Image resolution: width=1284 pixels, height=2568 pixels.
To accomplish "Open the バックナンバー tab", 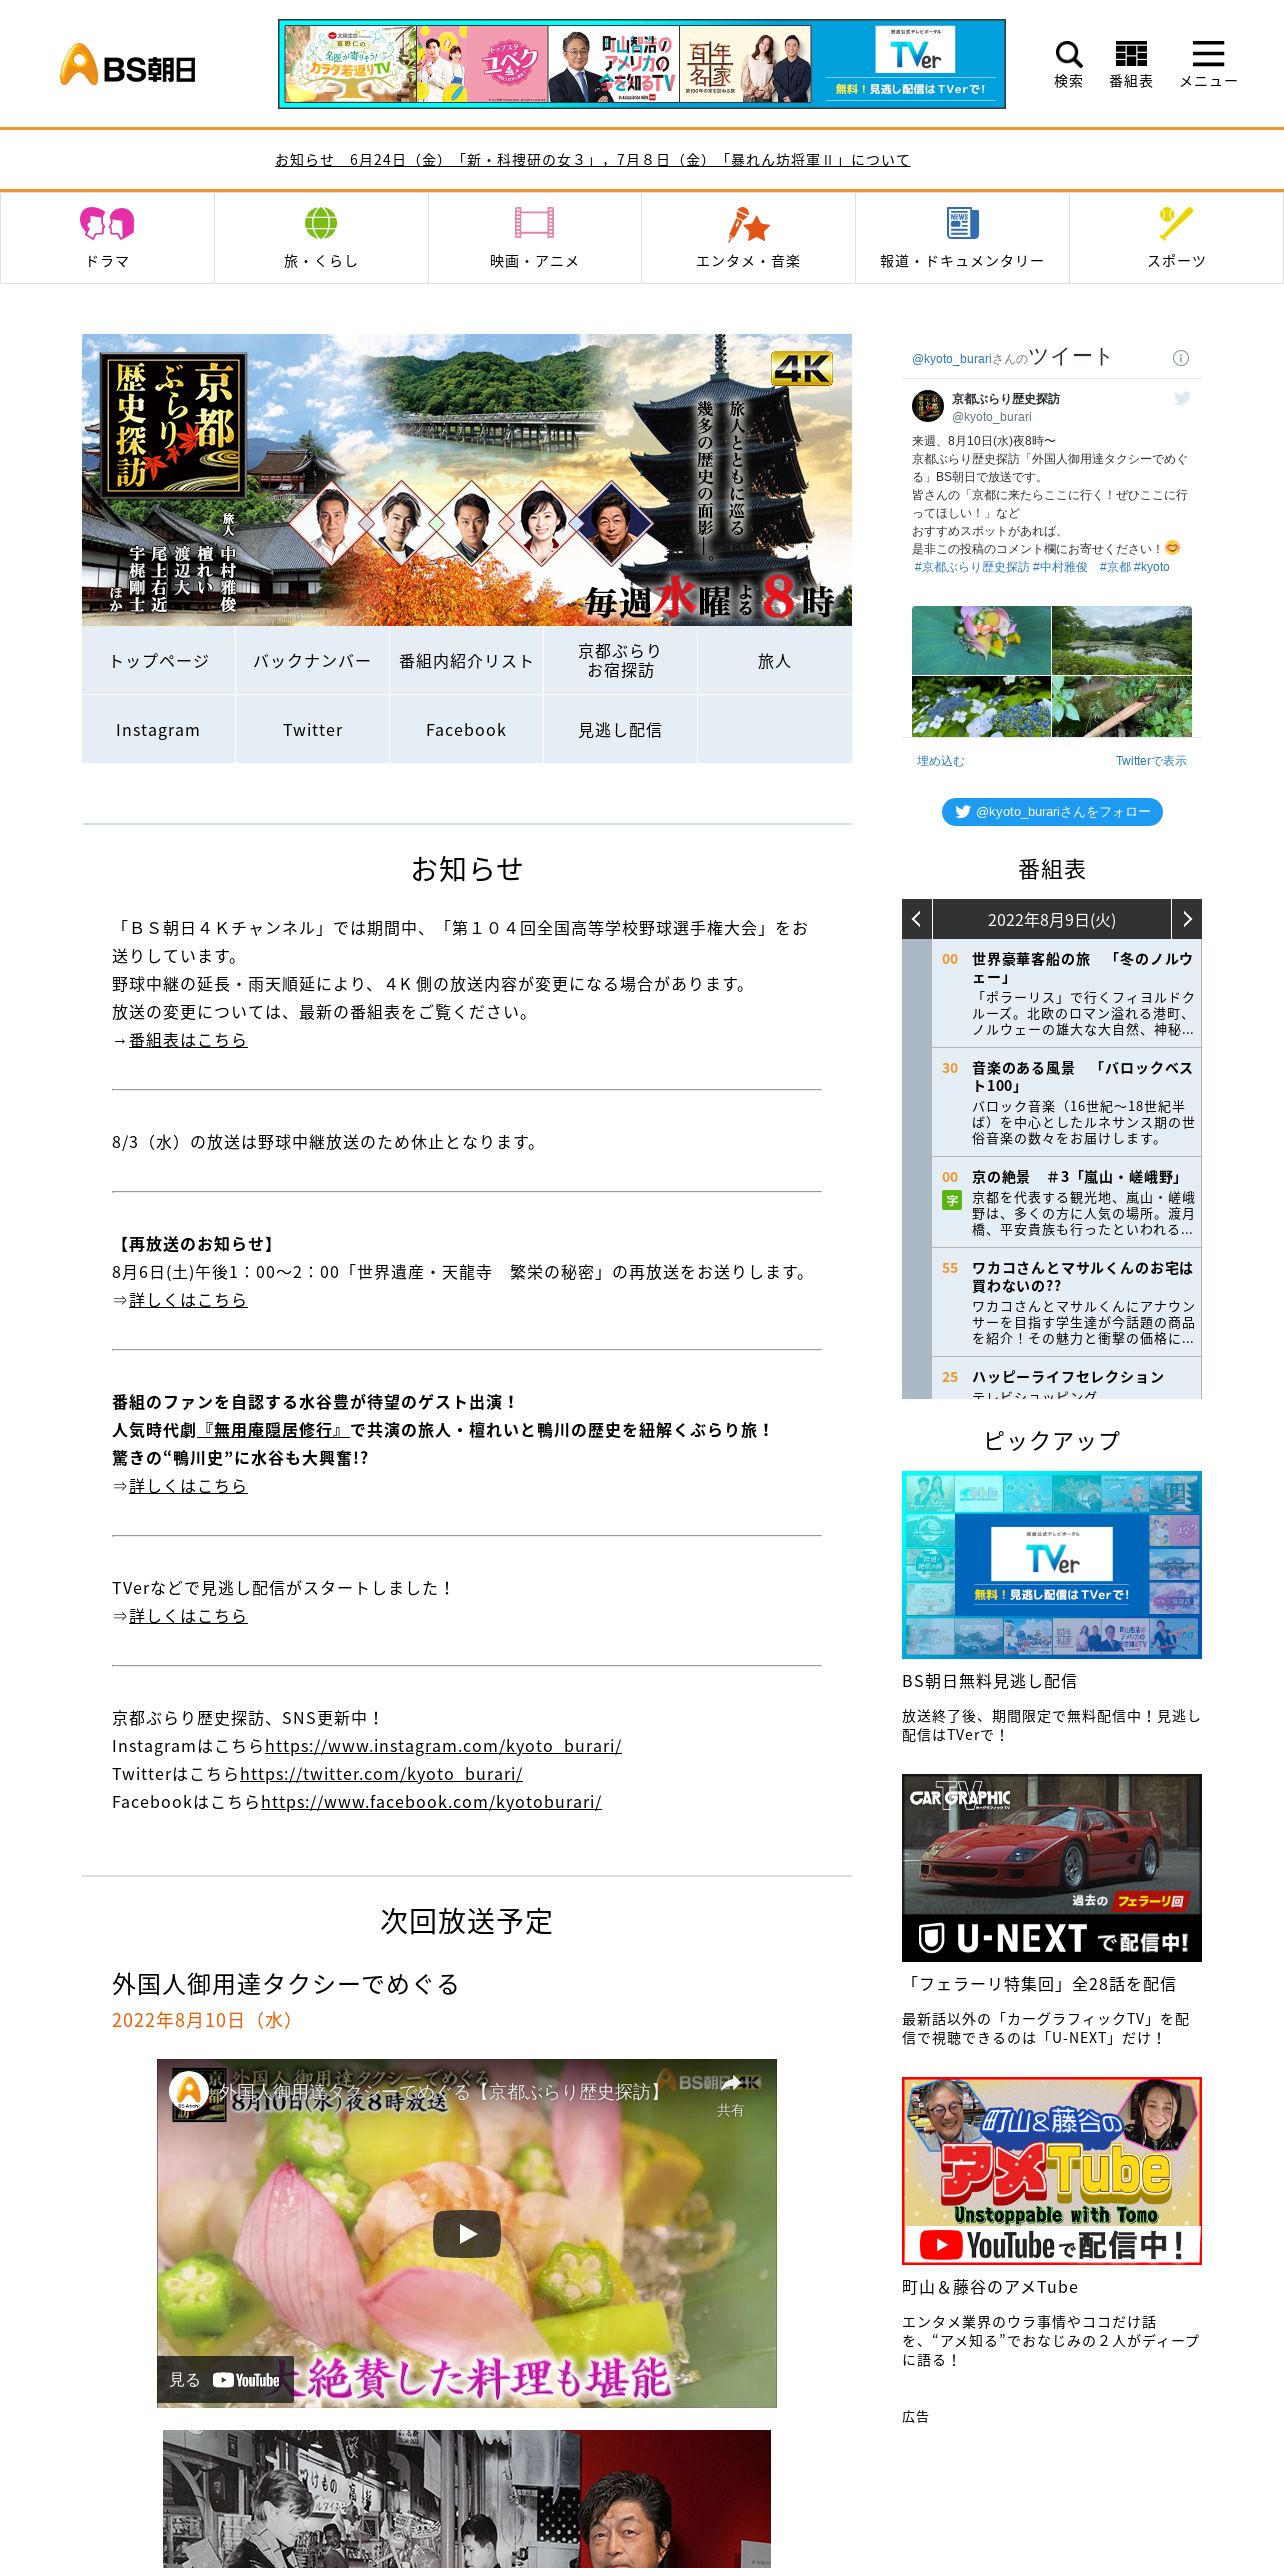I will [312, 661].
